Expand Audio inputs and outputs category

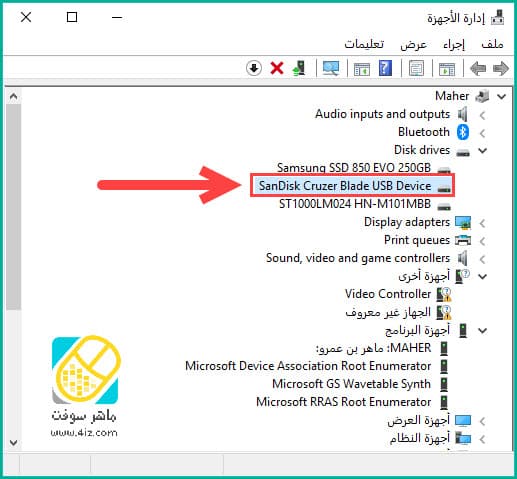[x=482, y=115]
